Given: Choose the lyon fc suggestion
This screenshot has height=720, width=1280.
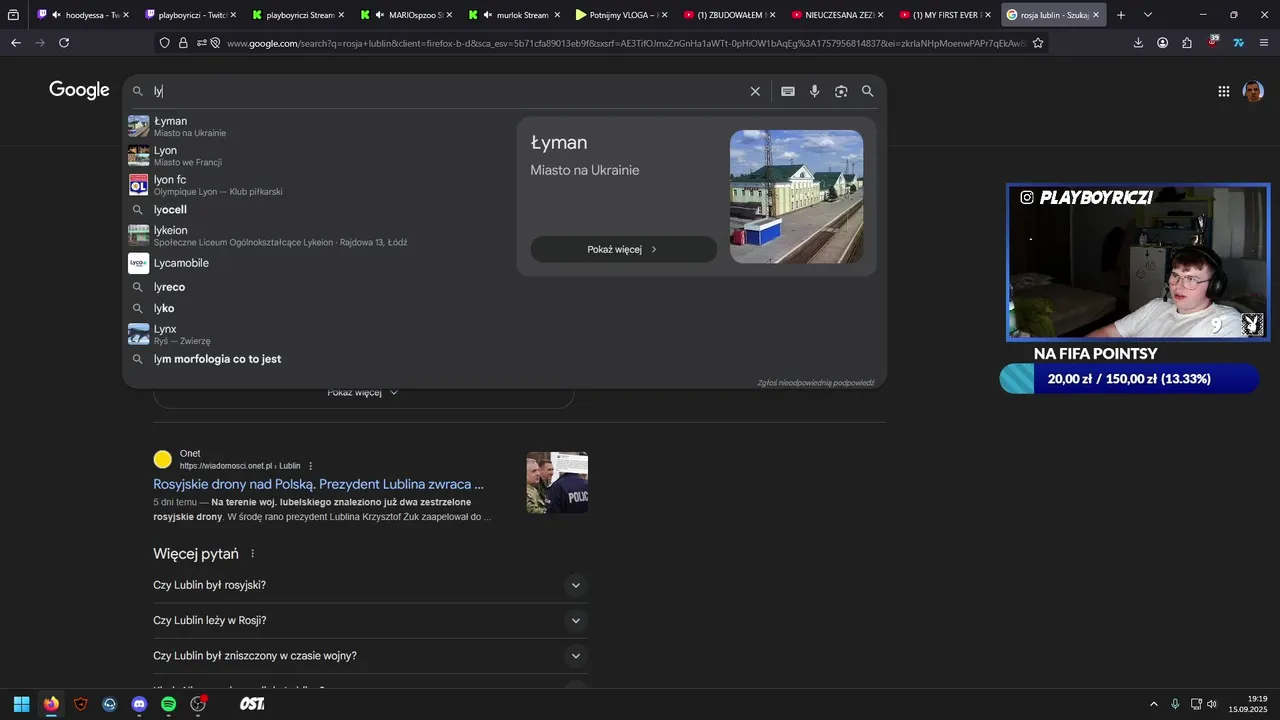Looking at the screenshot, I should tap(315, 185).
